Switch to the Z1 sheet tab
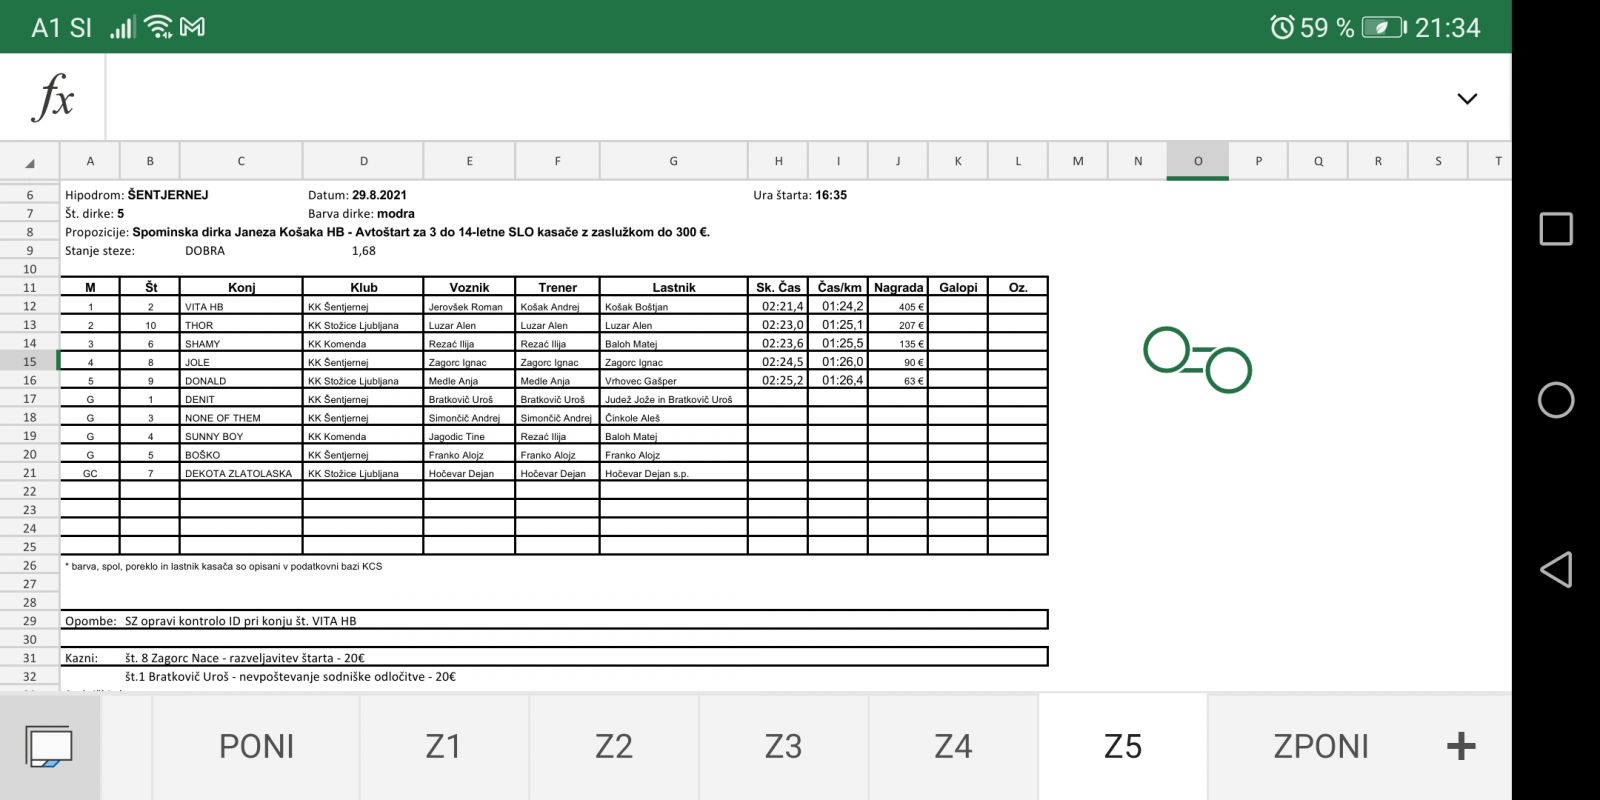 [443, 747]
